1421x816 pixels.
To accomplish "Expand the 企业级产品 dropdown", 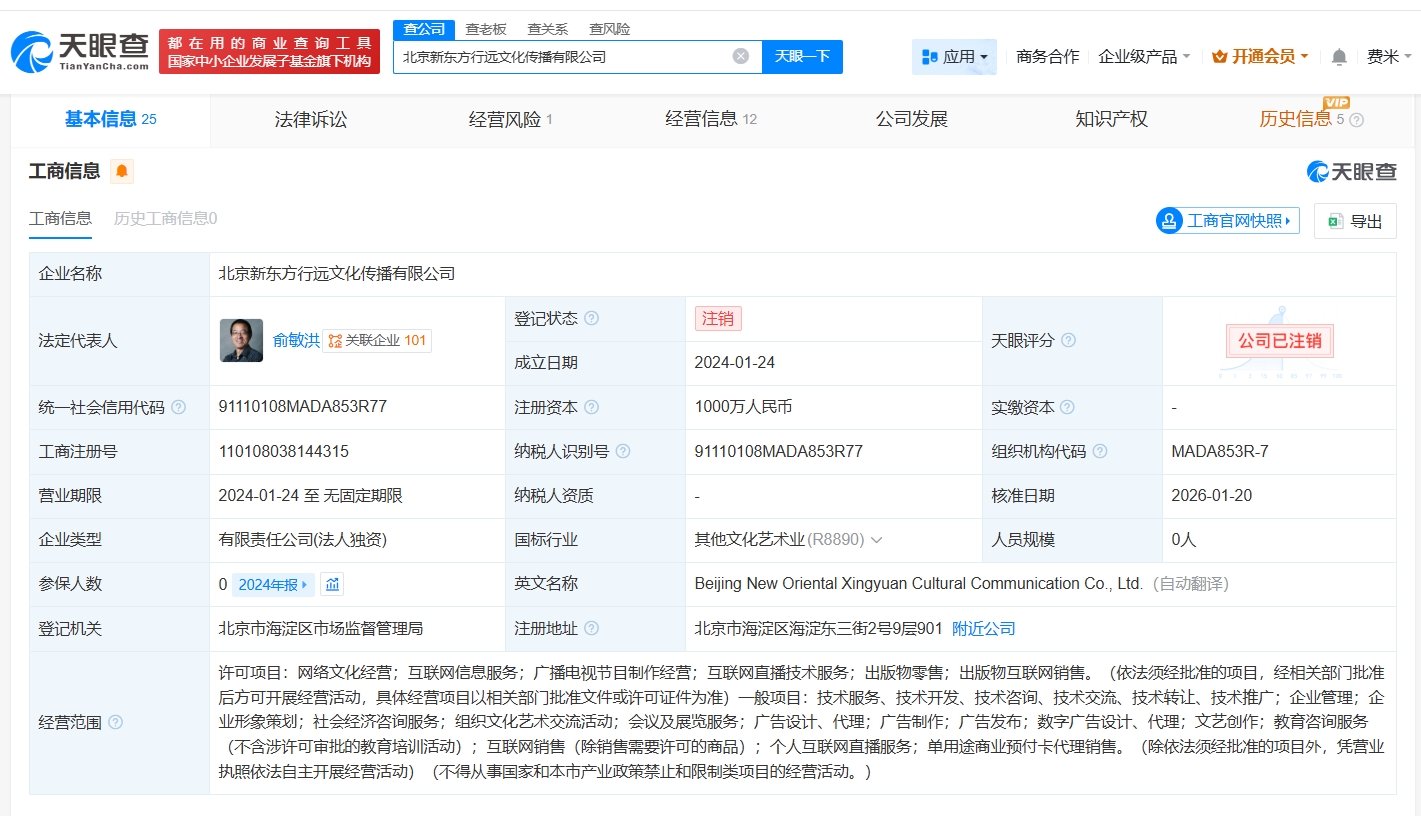I will click(x=1144, y=57).
